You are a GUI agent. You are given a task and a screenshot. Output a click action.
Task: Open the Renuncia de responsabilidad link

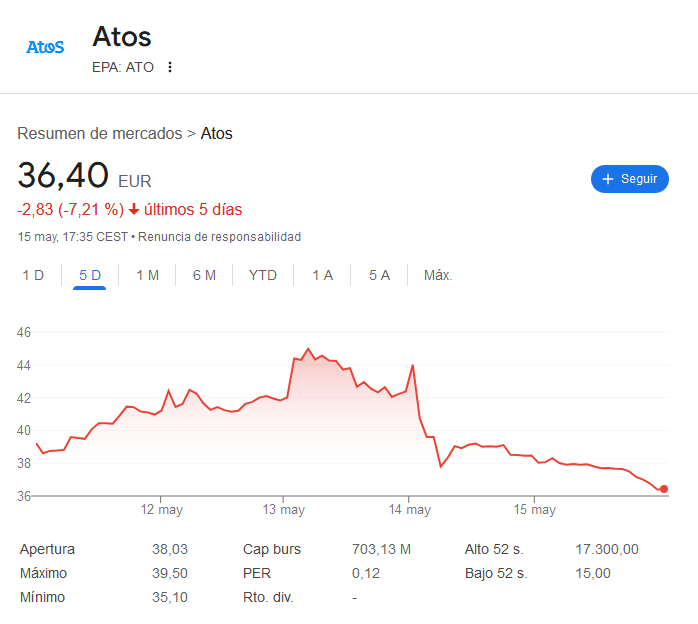tap(219, 237)
